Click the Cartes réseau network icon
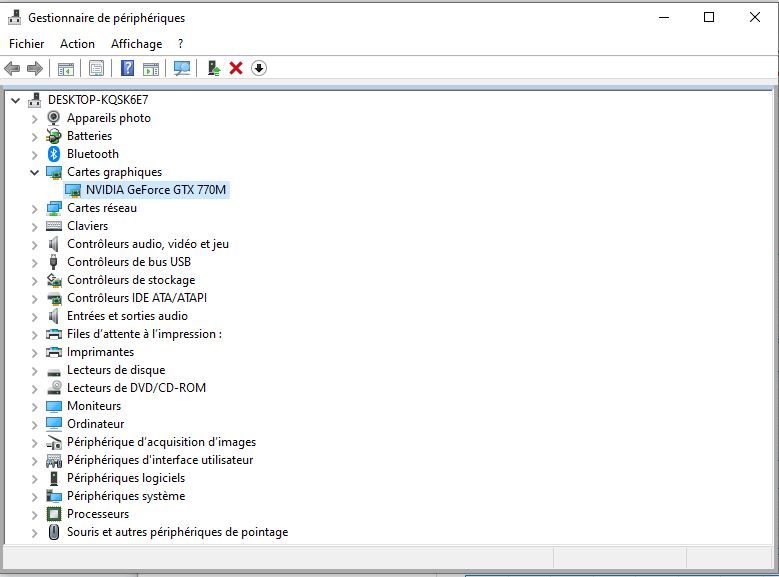Viewport: 779px width, 577px height. click(x=54, y=208)
